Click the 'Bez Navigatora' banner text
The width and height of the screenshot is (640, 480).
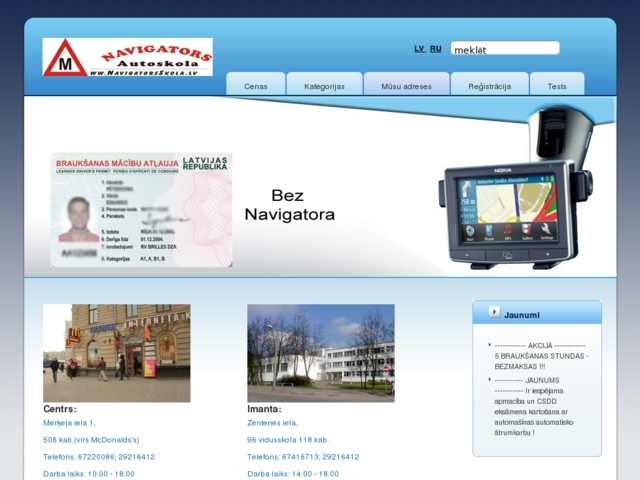[x=289, y=205]
